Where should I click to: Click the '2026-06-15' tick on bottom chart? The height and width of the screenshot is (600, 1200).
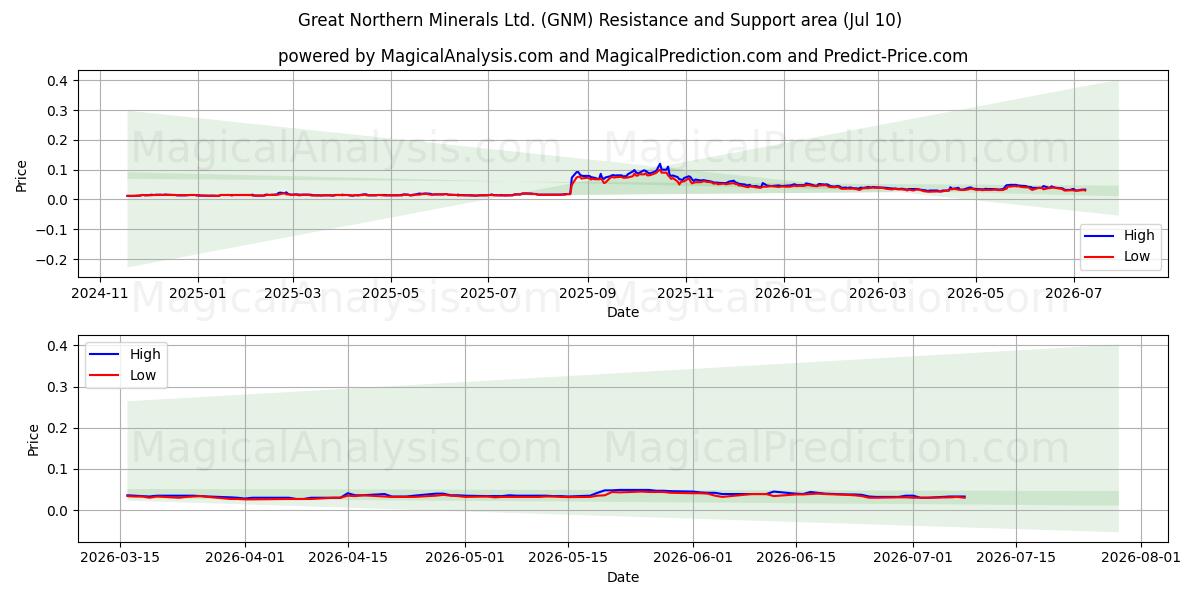click(x=796, y=559)
